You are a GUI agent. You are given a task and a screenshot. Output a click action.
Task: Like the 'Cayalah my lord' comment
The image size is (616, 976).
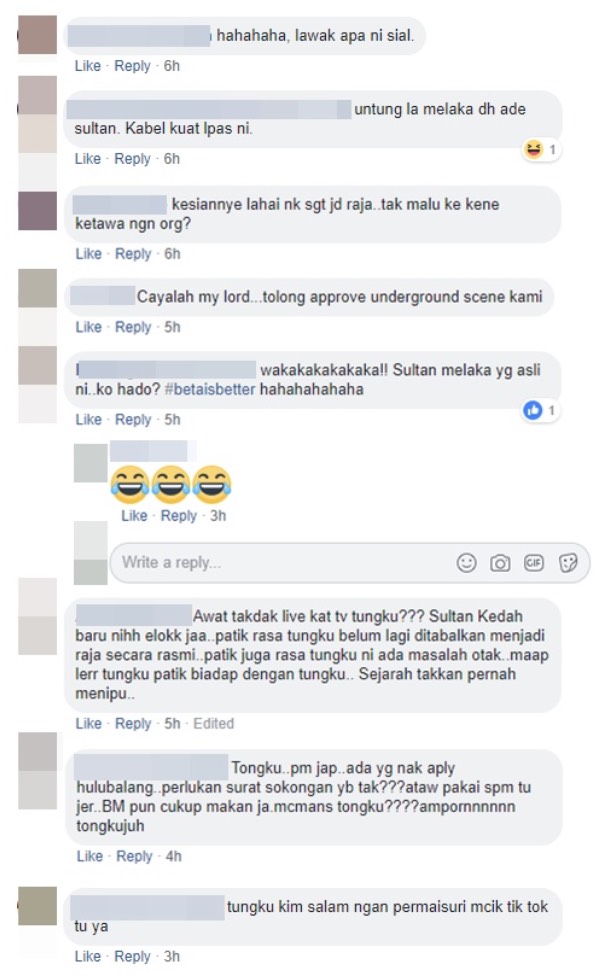88,327
